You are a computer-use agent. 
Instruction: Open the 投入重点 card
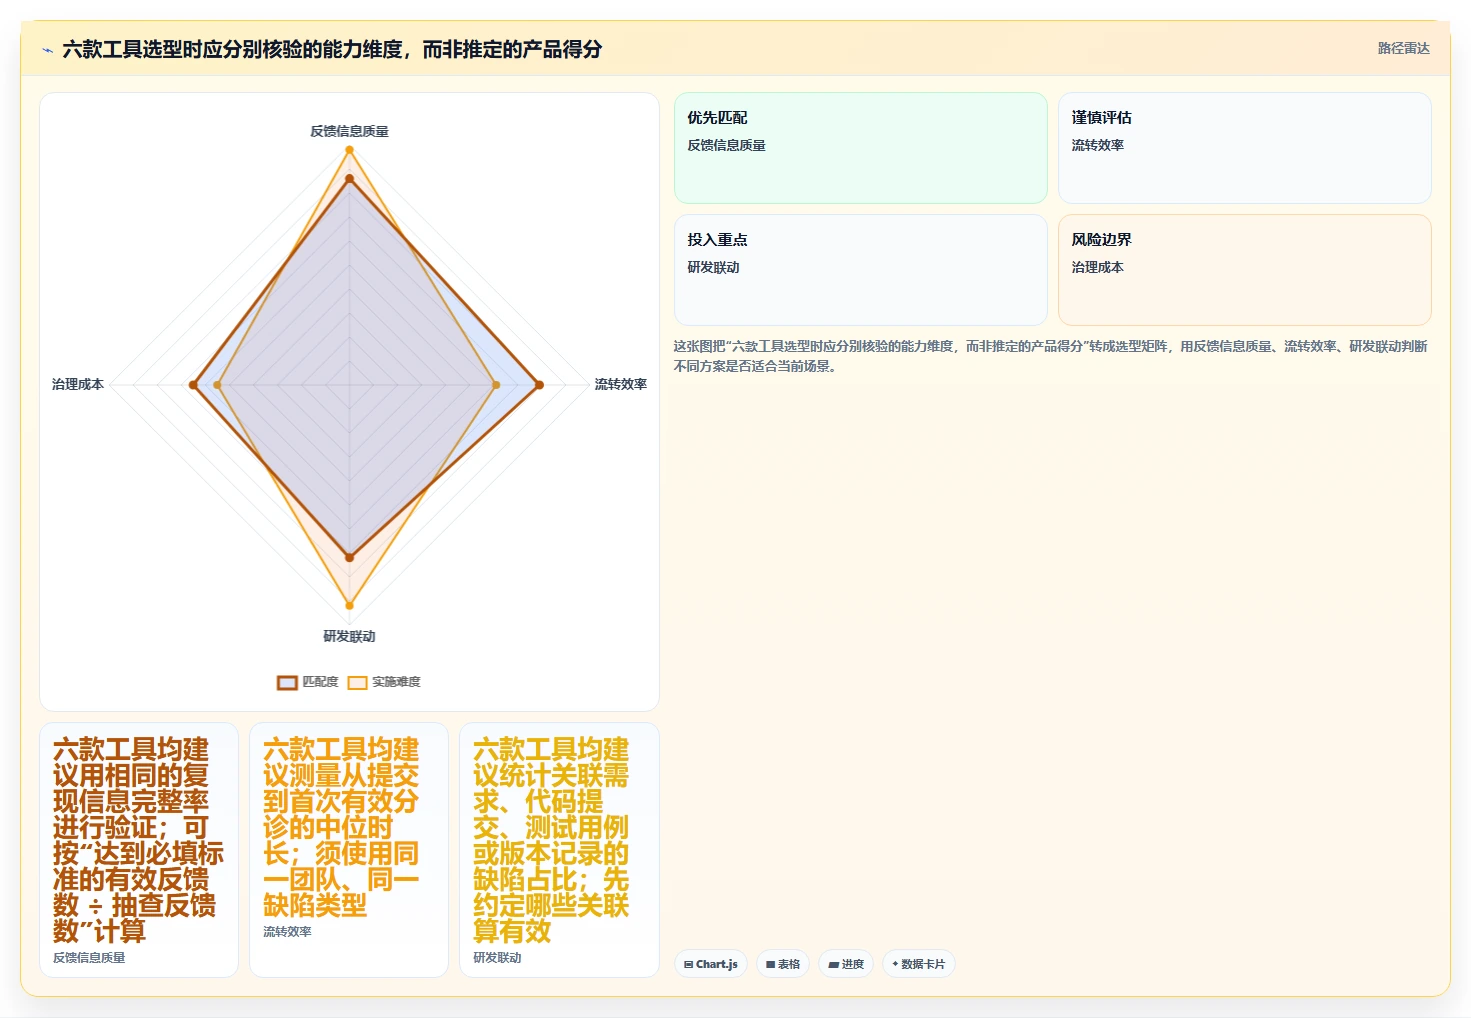coord(860,270)
